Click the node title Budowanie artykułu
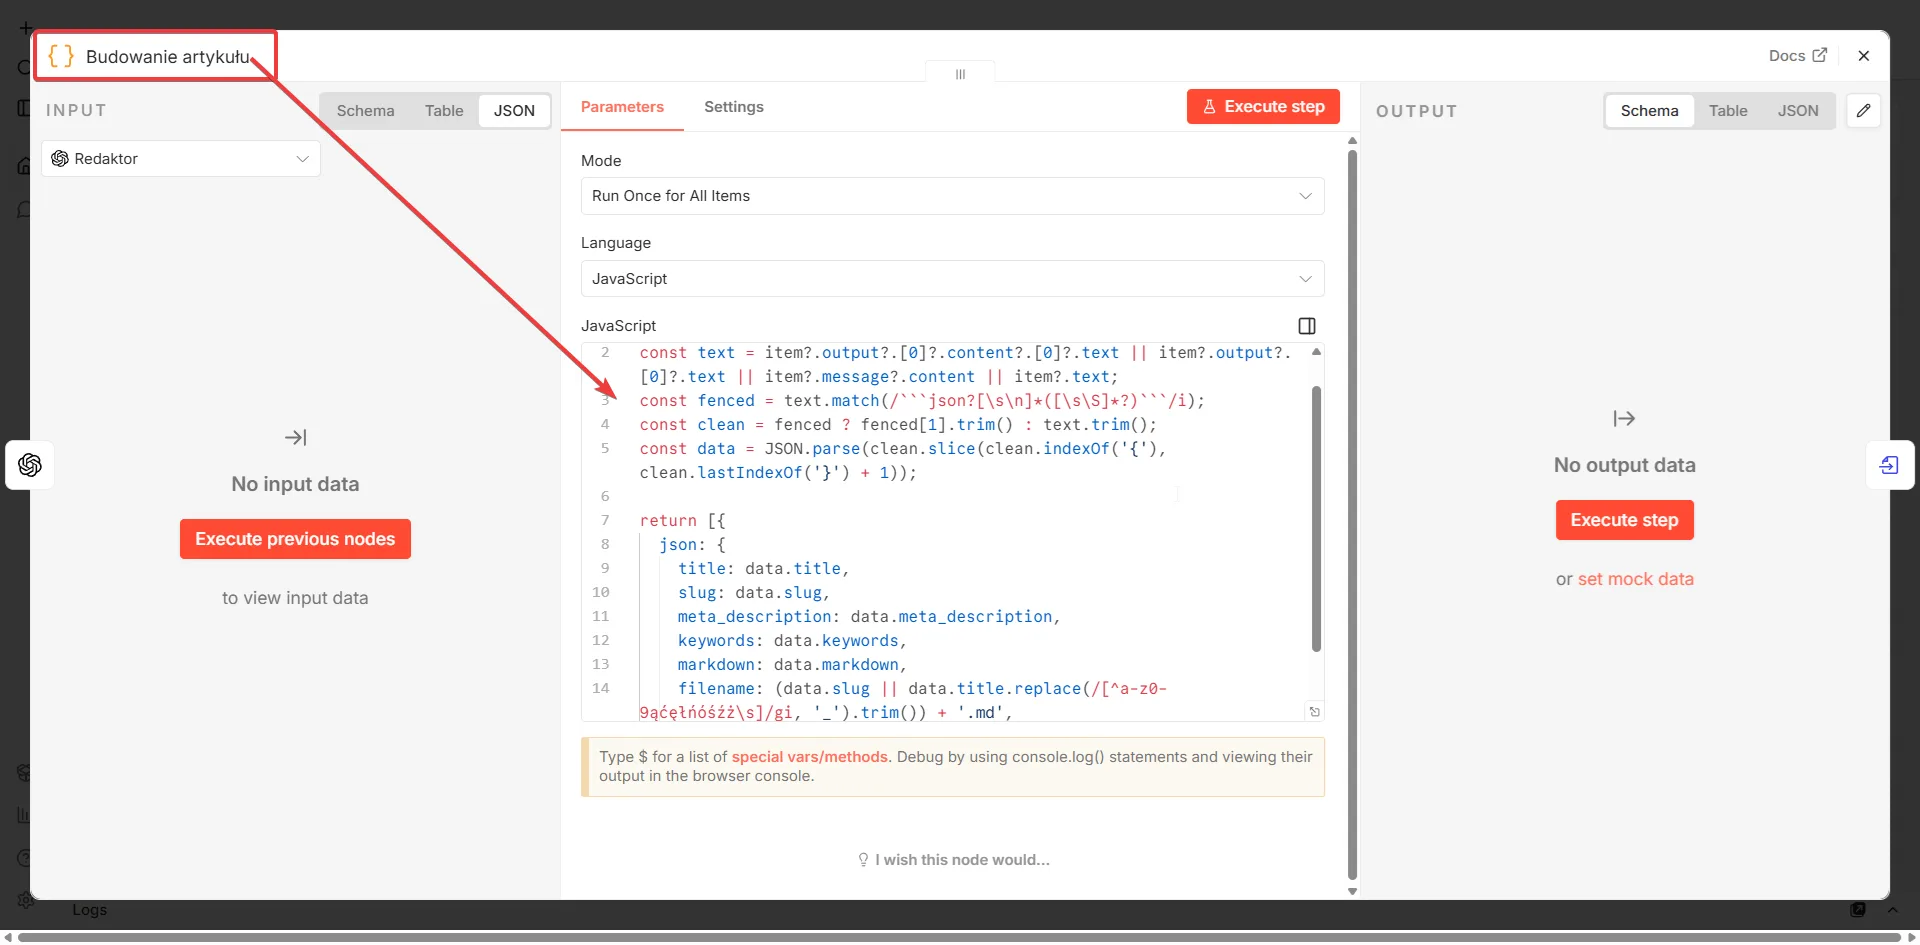The image size is (1920, 945). [x=167, y=57]
